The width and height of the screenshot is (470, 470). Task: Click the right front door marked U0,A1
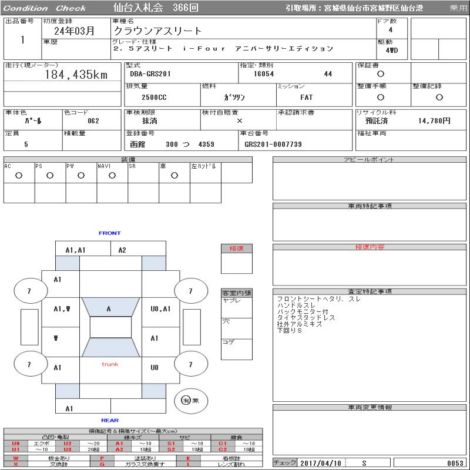[161, 309]
